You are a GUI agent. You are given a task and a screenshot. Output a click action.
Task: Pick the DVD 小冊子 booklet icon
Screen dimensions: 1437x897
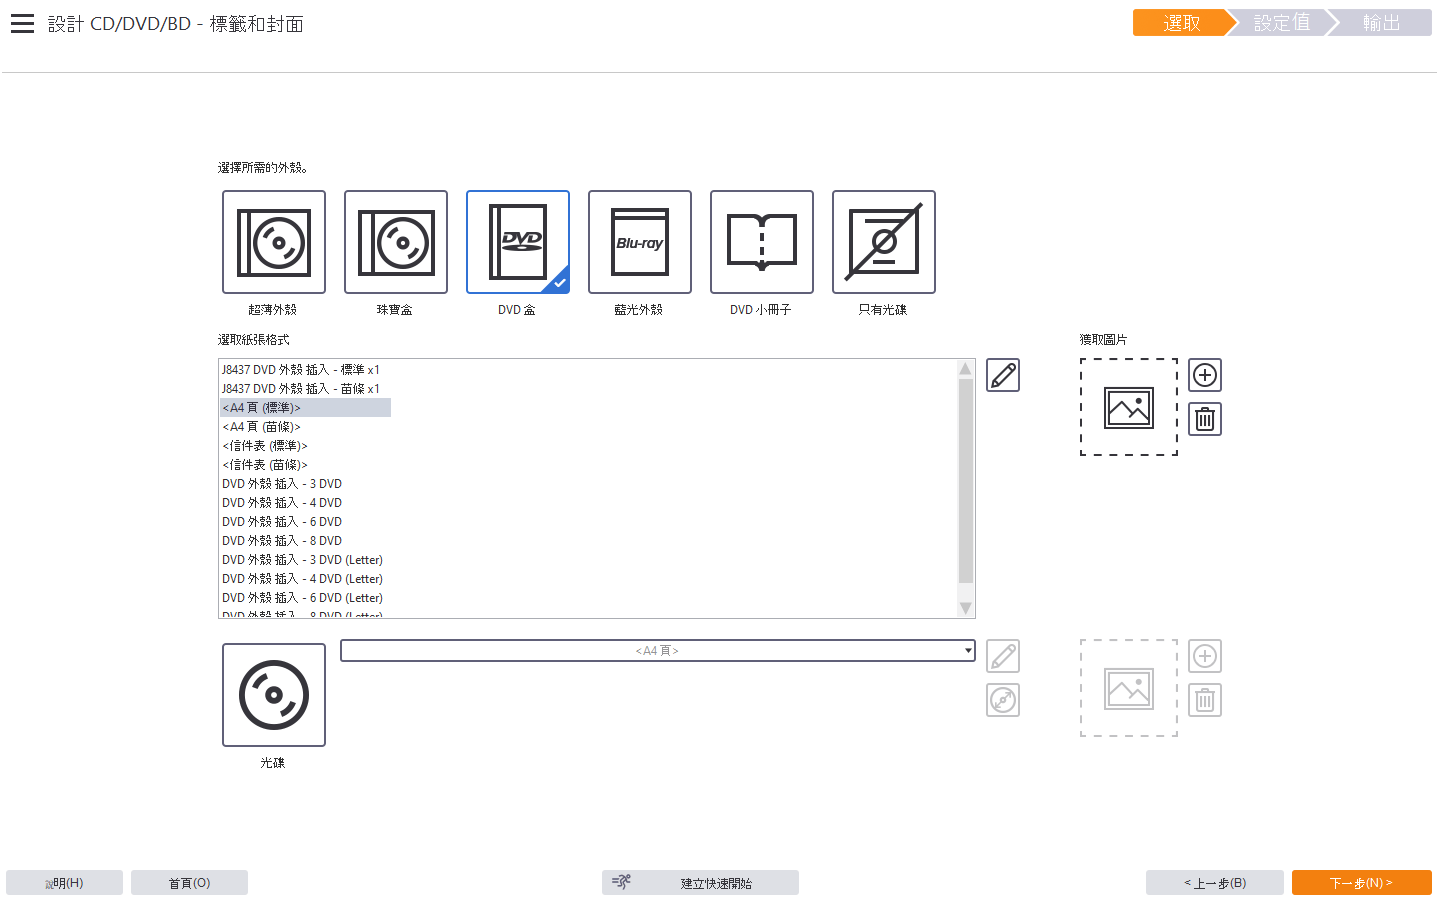(761, 242)
